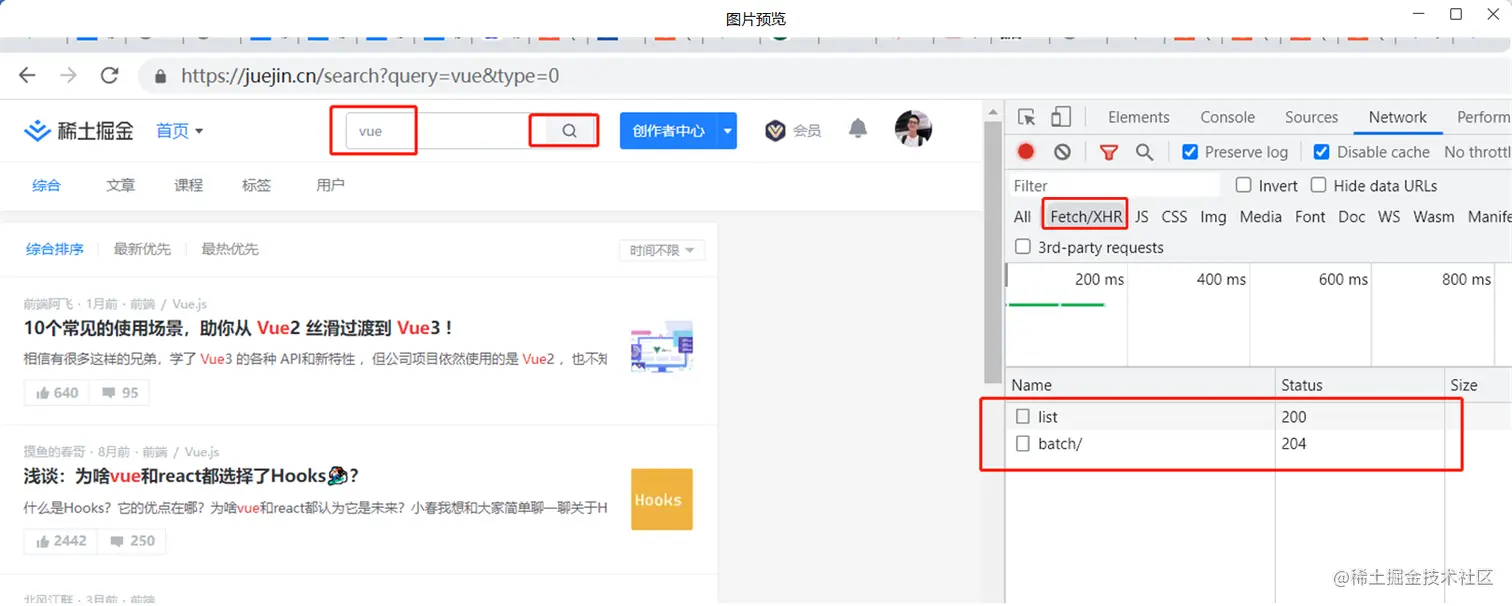
Task: Click the Vue.js tag on first article
Action: point(189,304)
